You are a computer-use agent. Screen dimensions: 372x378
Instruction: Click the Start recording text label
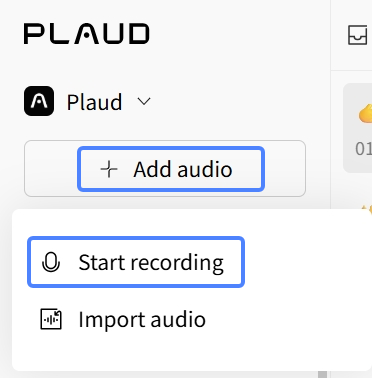coord(151,263)
